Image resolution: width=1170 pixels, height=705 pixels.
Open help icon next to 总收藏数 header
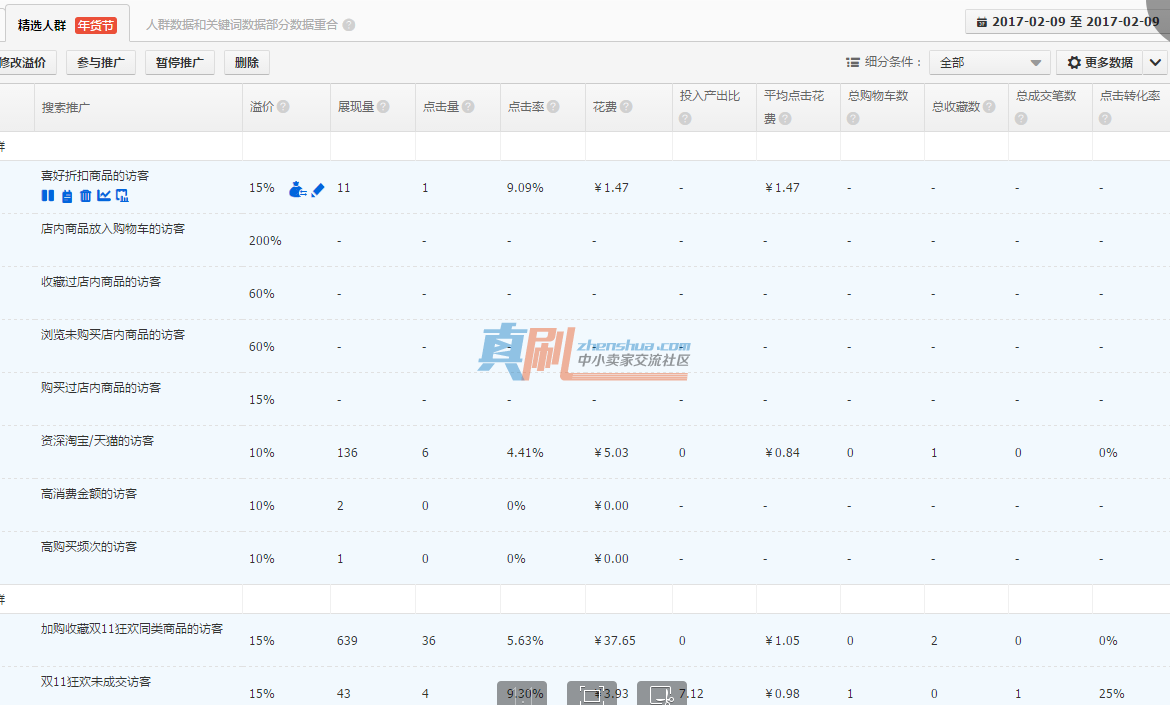pyautogui.click(x=989, y=107)
